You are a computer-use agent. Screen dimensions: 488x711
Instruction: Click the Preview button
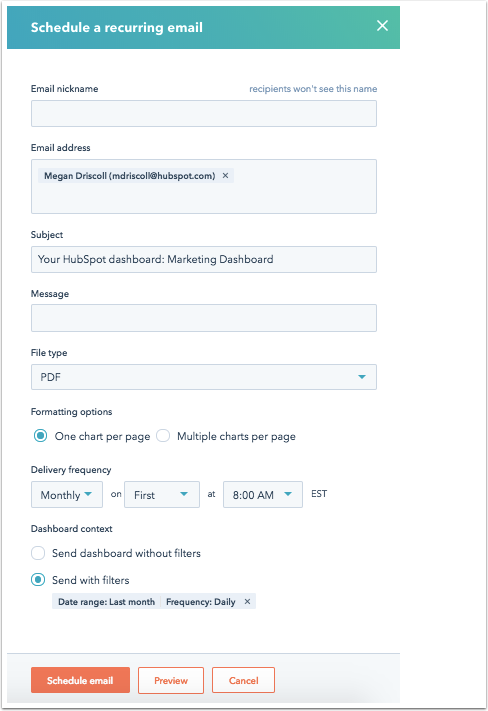tap(171, 680)
